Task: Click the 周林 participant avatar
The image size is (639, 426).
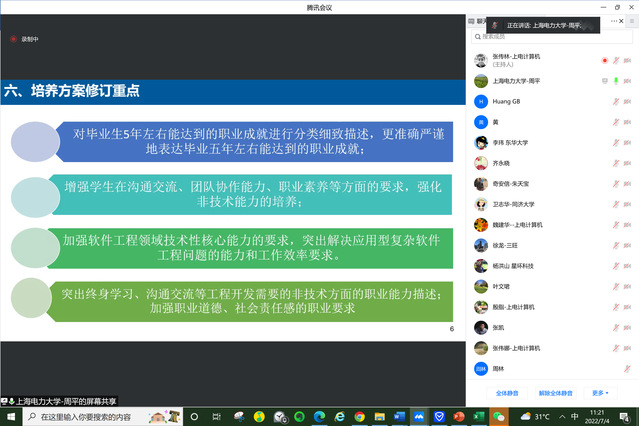Action: point(481,368)
